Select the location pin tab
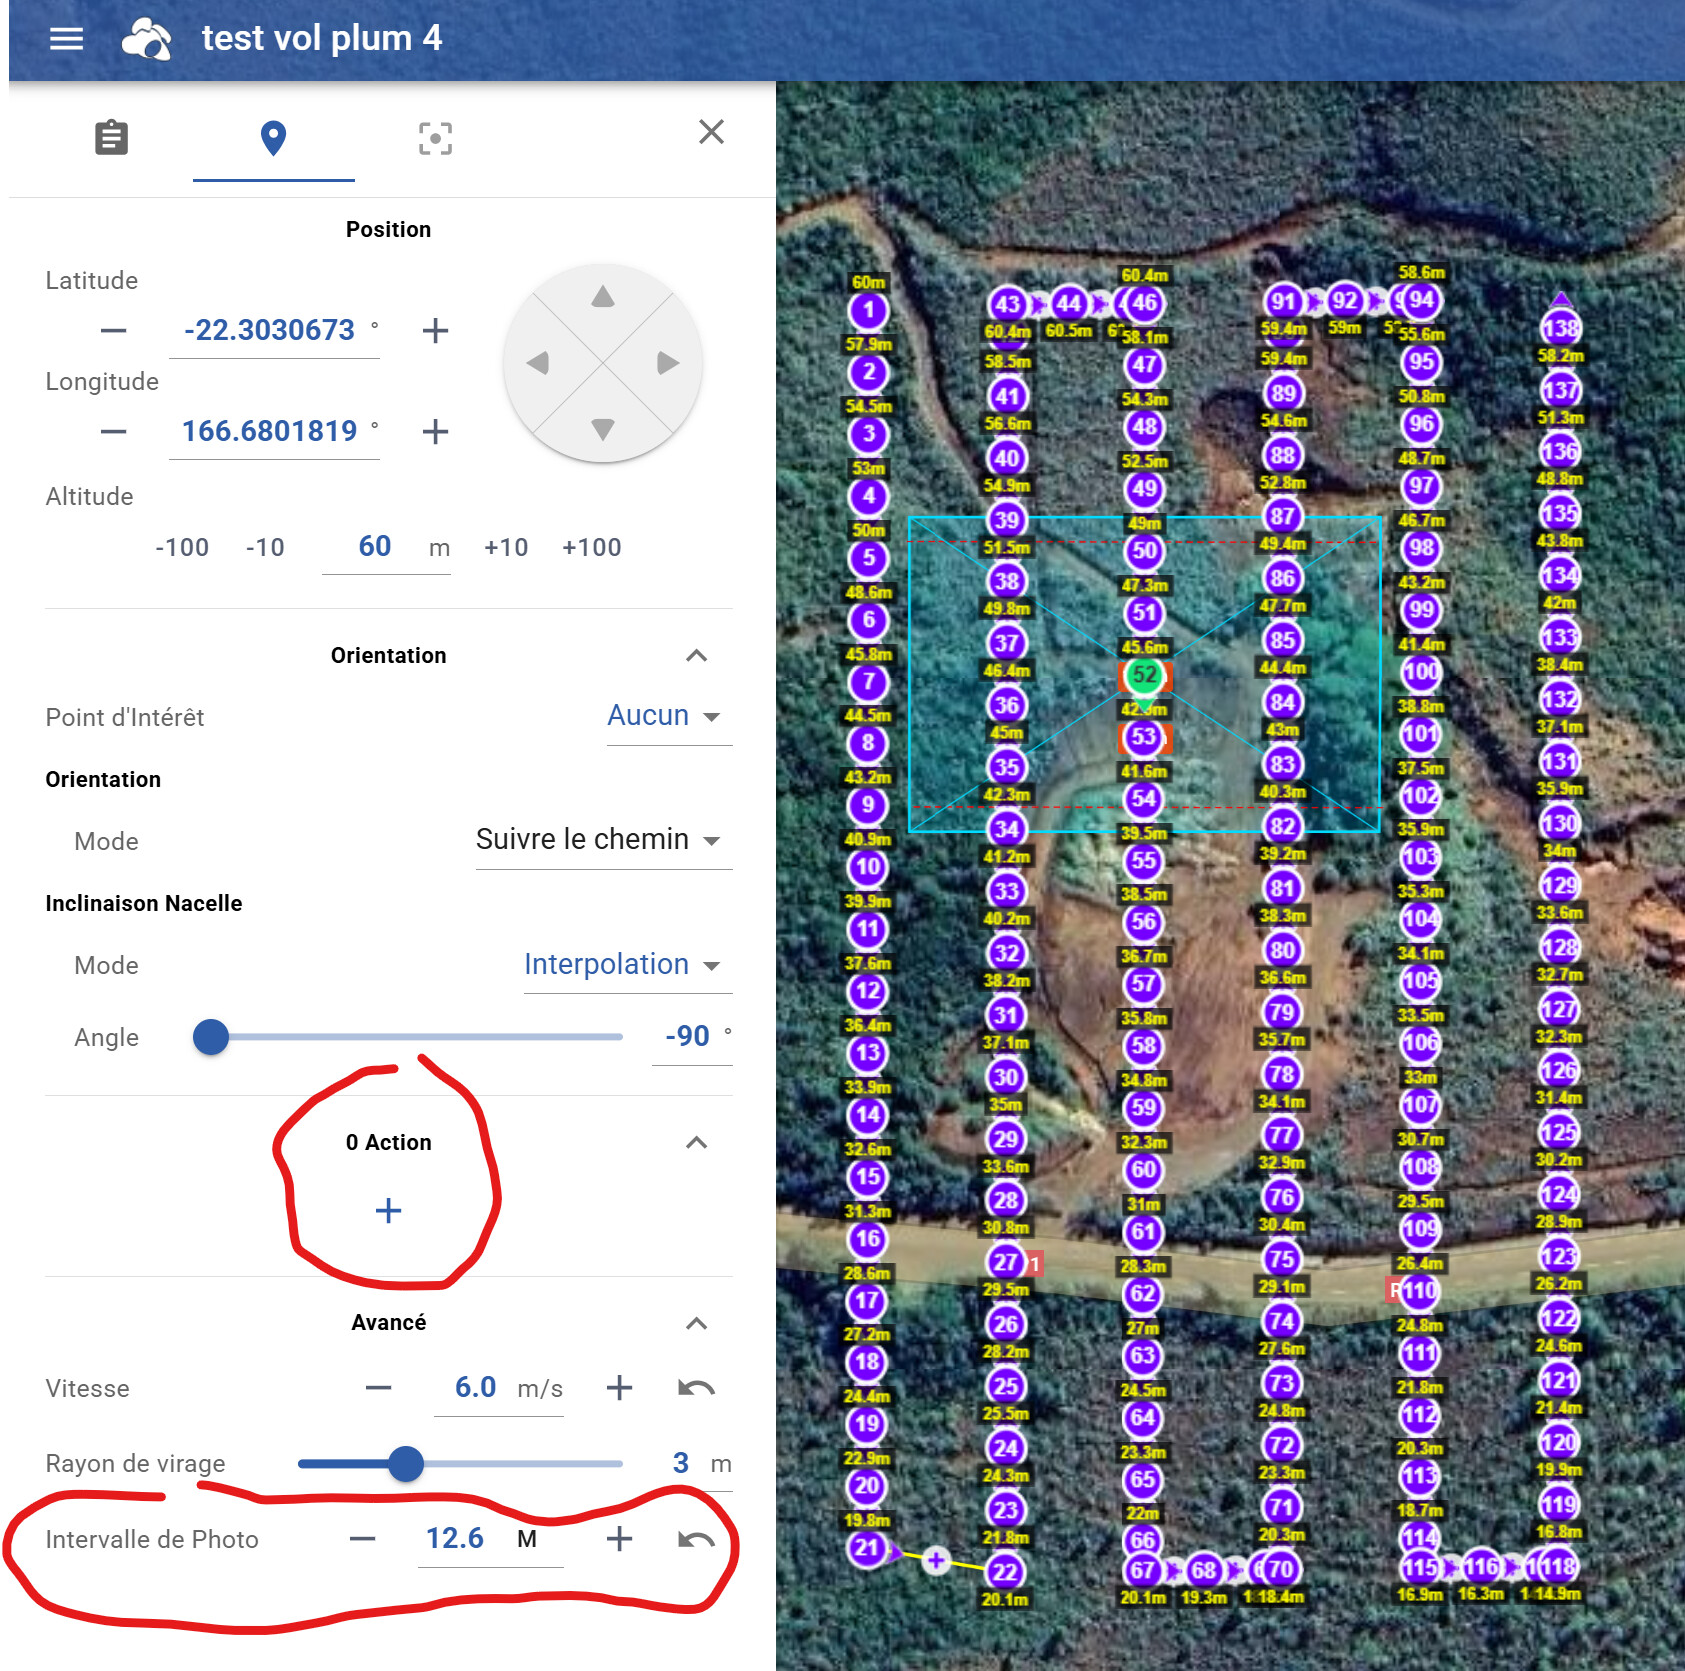The height and width of the screenshot is (1671, 1685). coord(273,137)
